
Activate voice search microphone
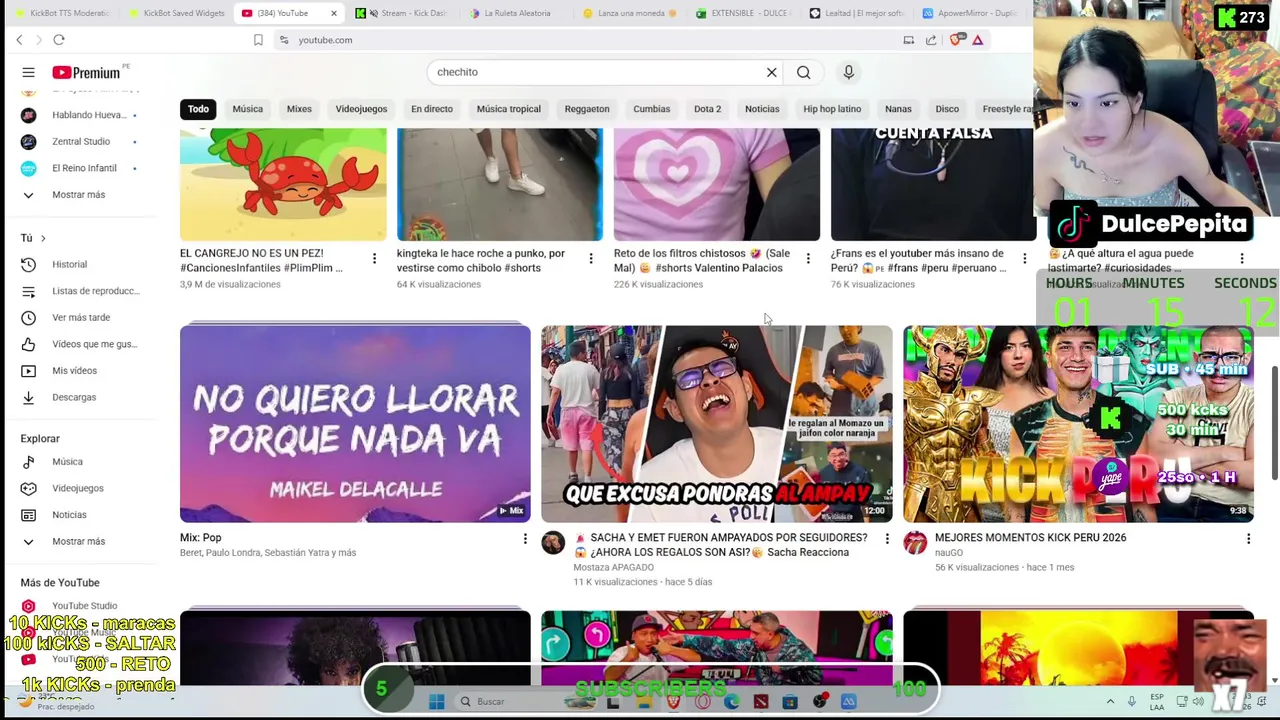[848, 72]
